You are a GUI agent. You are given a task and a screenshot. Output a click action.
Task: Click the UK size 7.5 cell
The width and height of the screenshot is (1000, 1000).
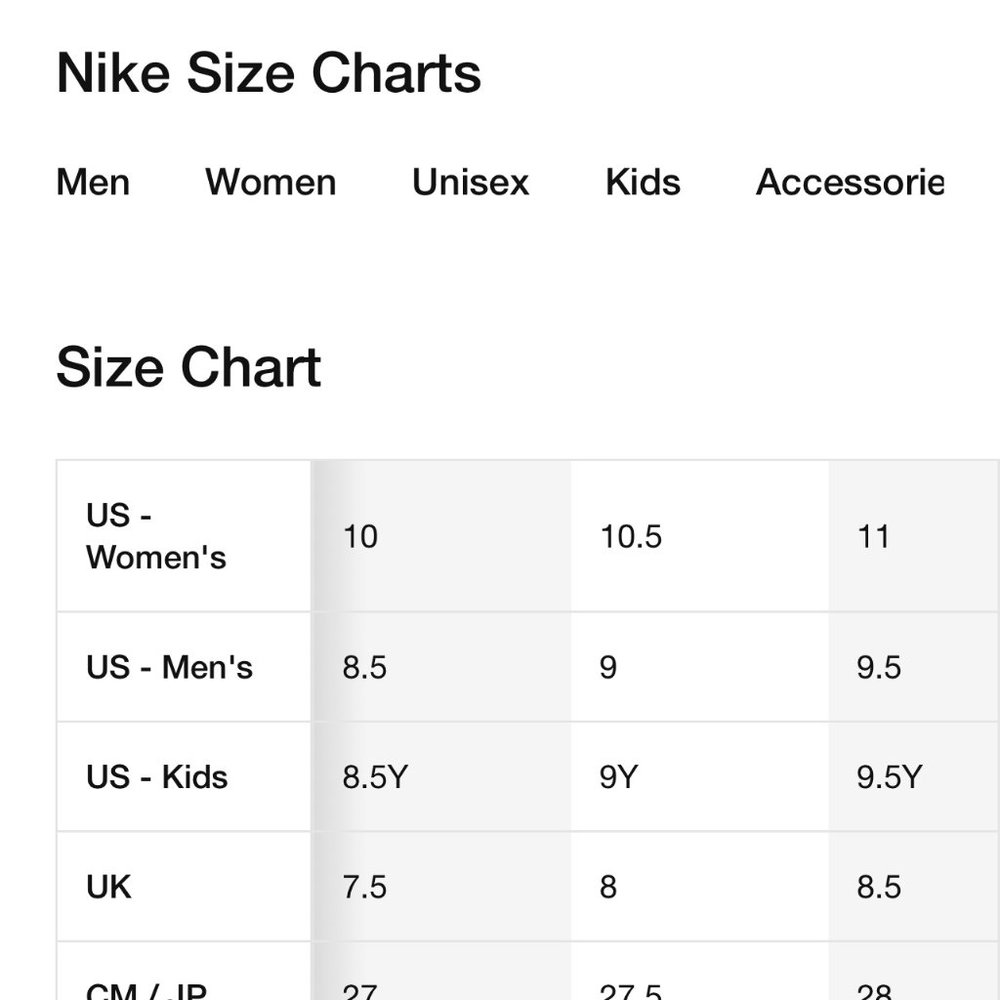(x=441, y=886)
